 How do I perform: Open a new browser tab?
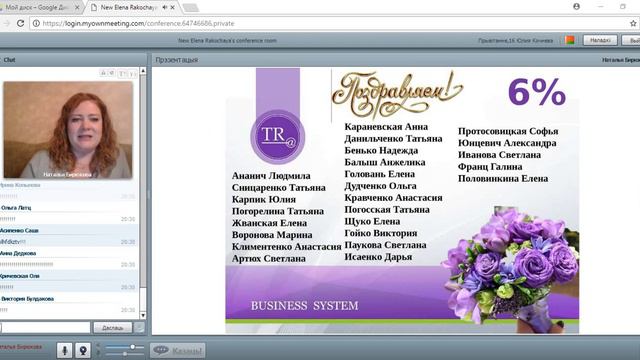tap(191, 8)
